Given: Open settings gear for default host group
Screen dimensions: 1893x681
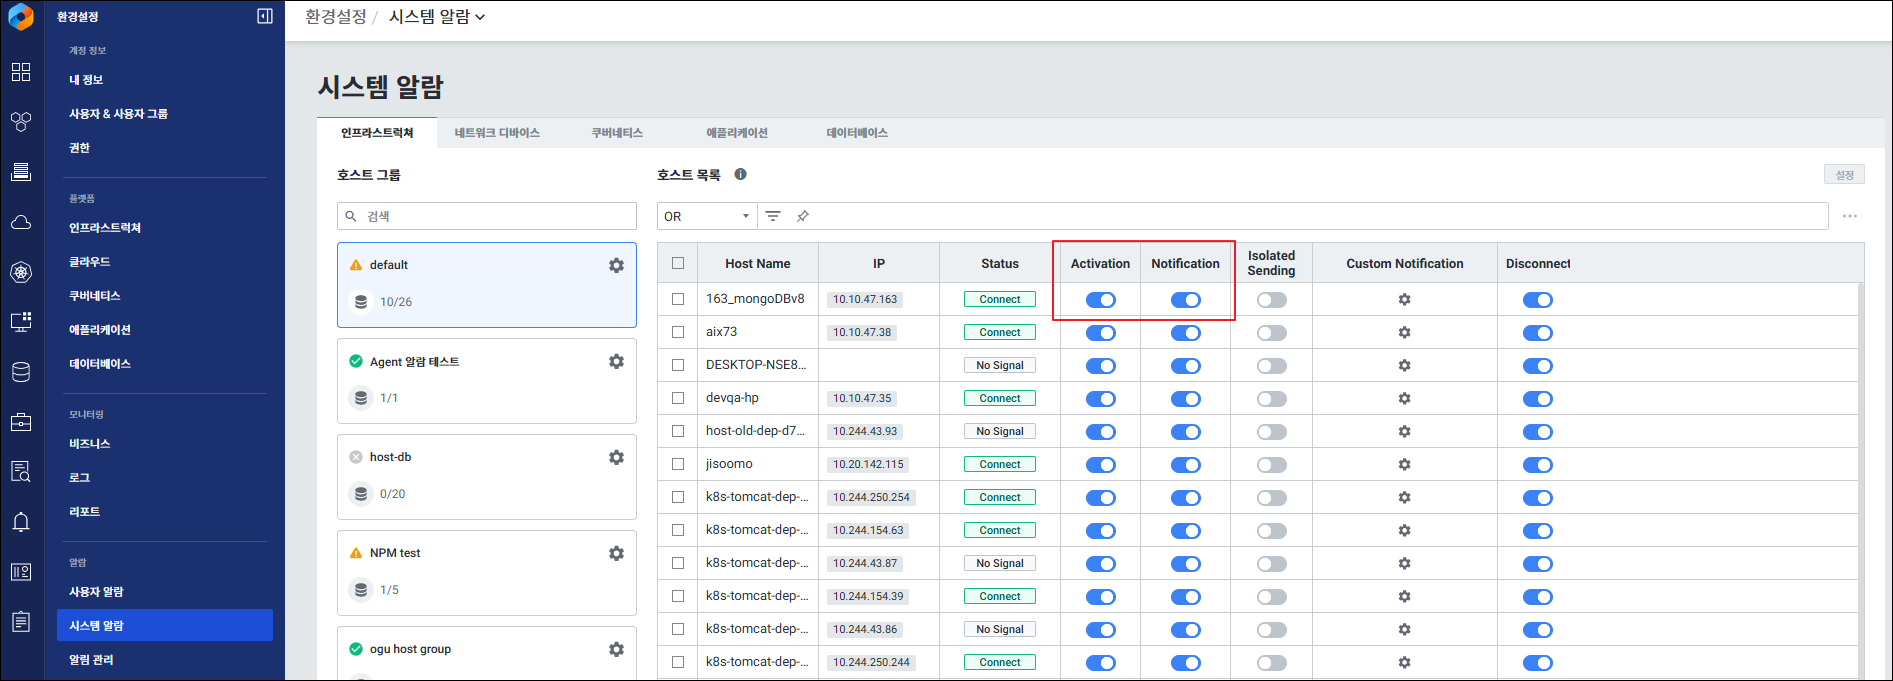Looking at the screenshot, I should tap(616, 265).
